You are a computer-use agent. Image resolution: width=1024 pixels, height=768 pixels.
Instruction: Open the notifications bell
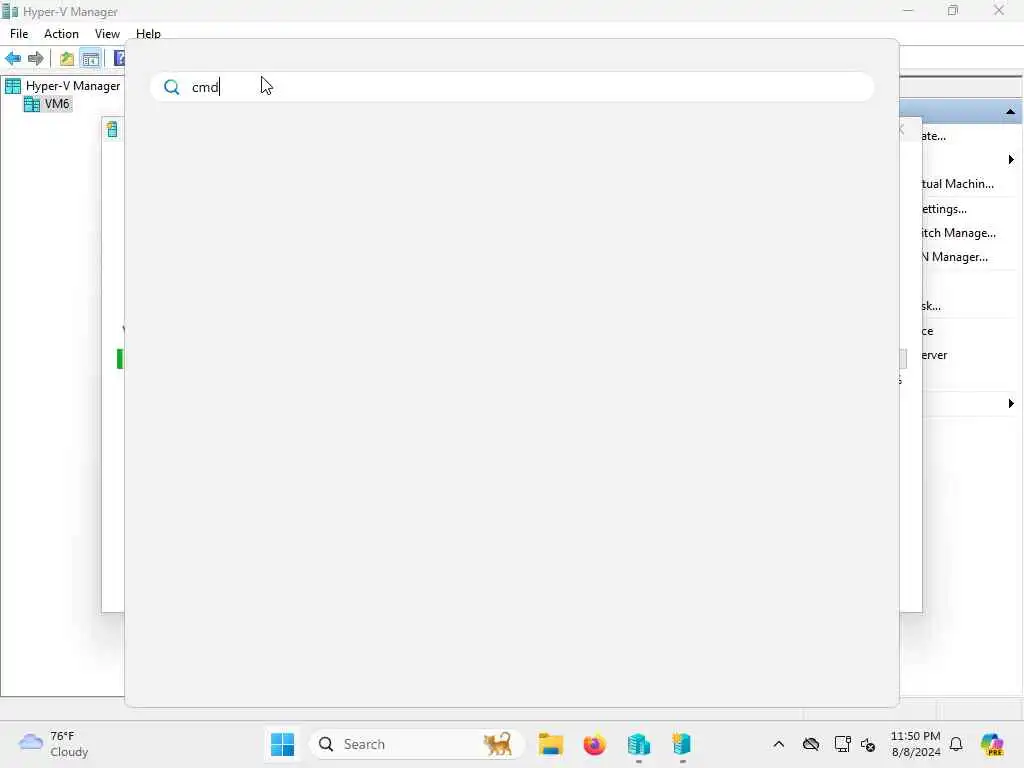[x=956, y=744]
